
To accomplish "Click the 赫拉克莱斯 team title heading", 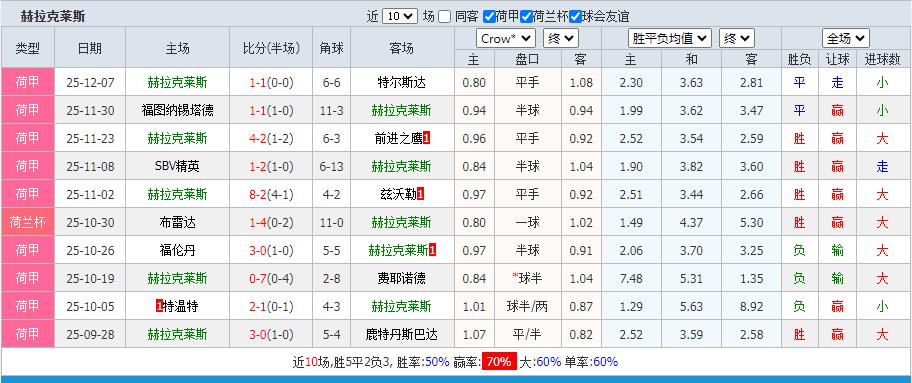I will [53, 16].
